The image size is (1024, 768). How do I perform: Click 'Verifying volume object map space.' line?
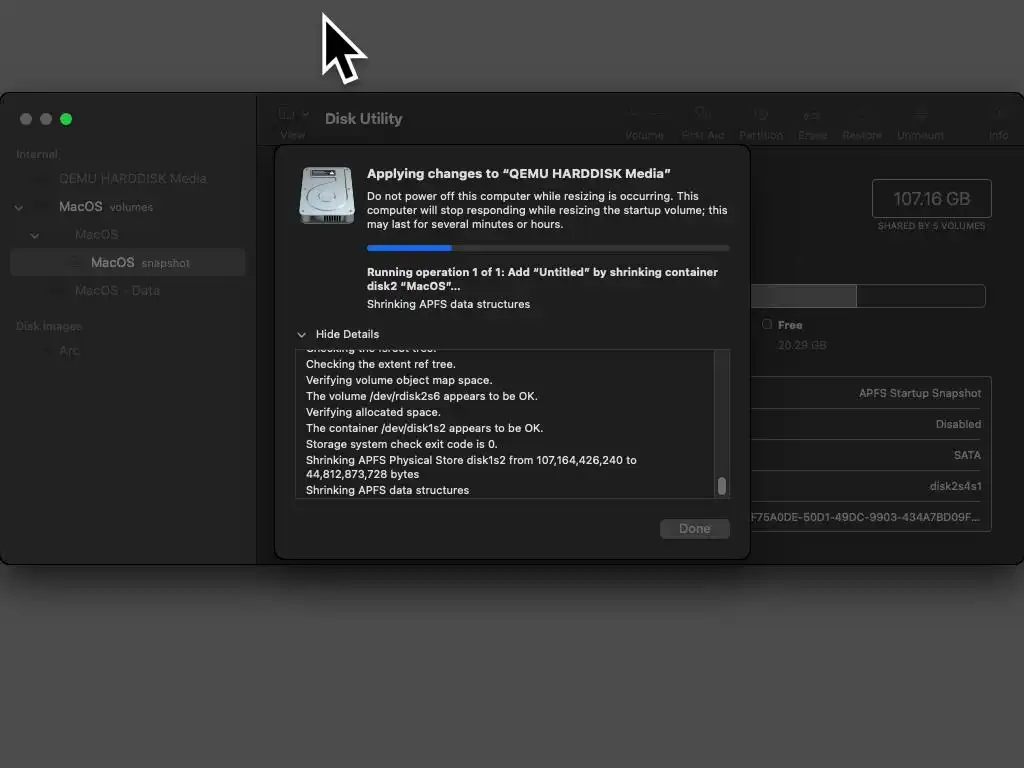click(399, 380)
